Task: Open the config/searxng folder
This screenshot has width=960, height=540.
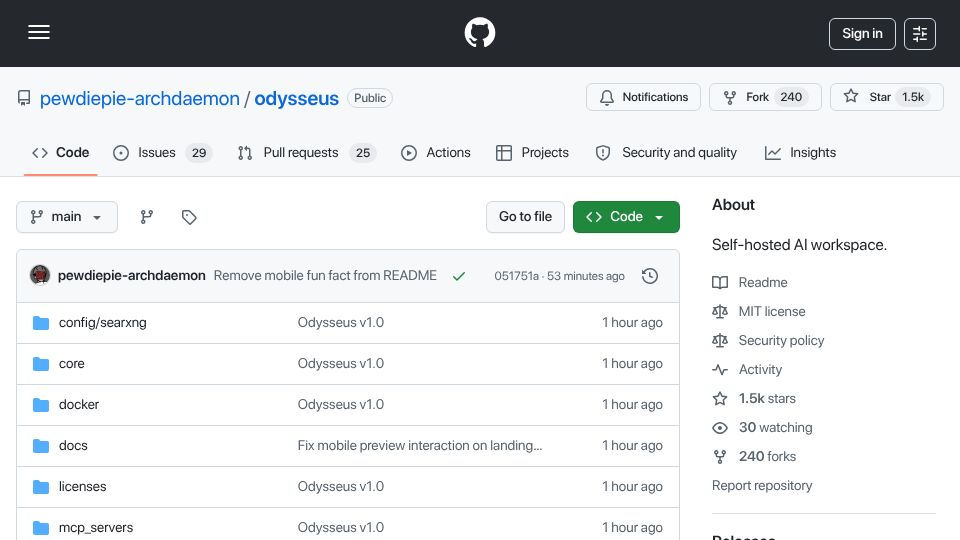Action: pos(102,323)
